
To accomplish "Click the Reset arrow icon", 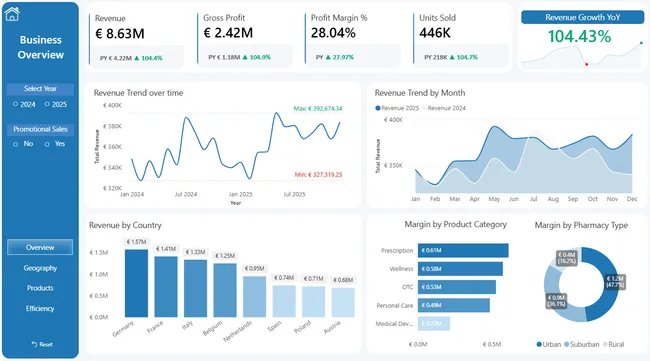I will coord(34,344).
